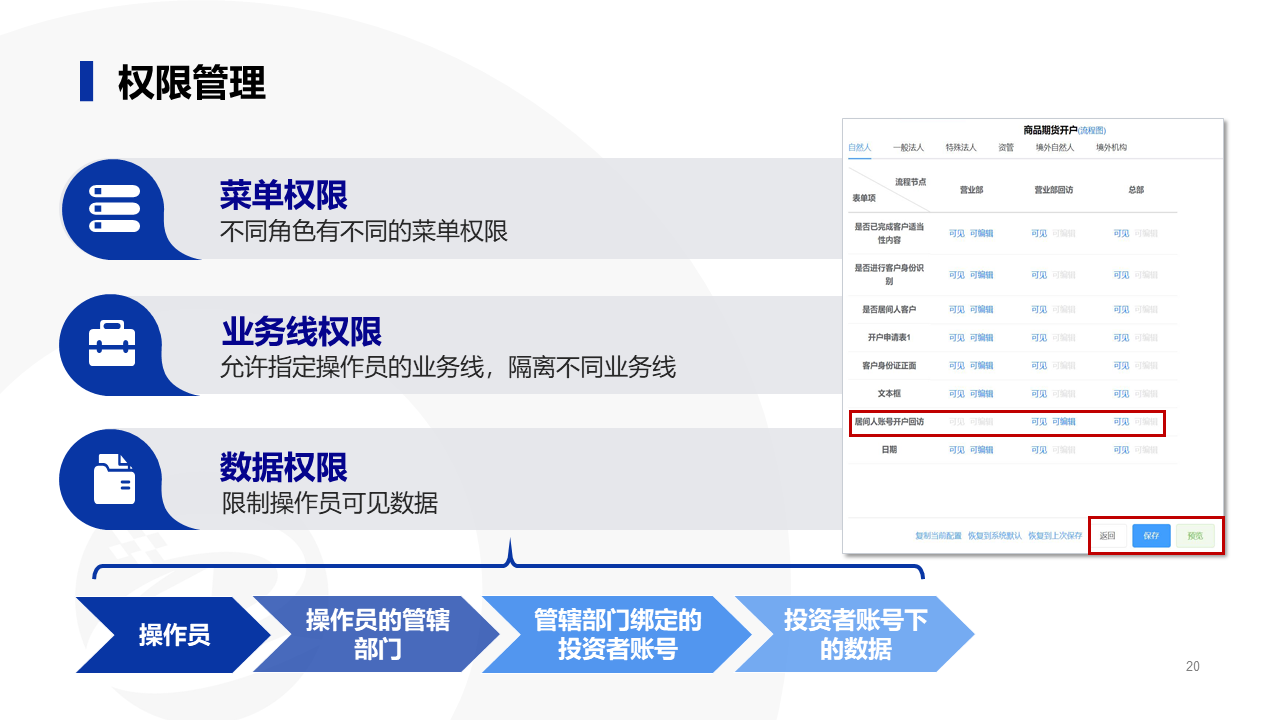The height and width of the screenshot is (720, 1280).
Task: Open the 流程图 link beside 商品期货开户
Action: pyautogui.click(x=1092, y=131)
